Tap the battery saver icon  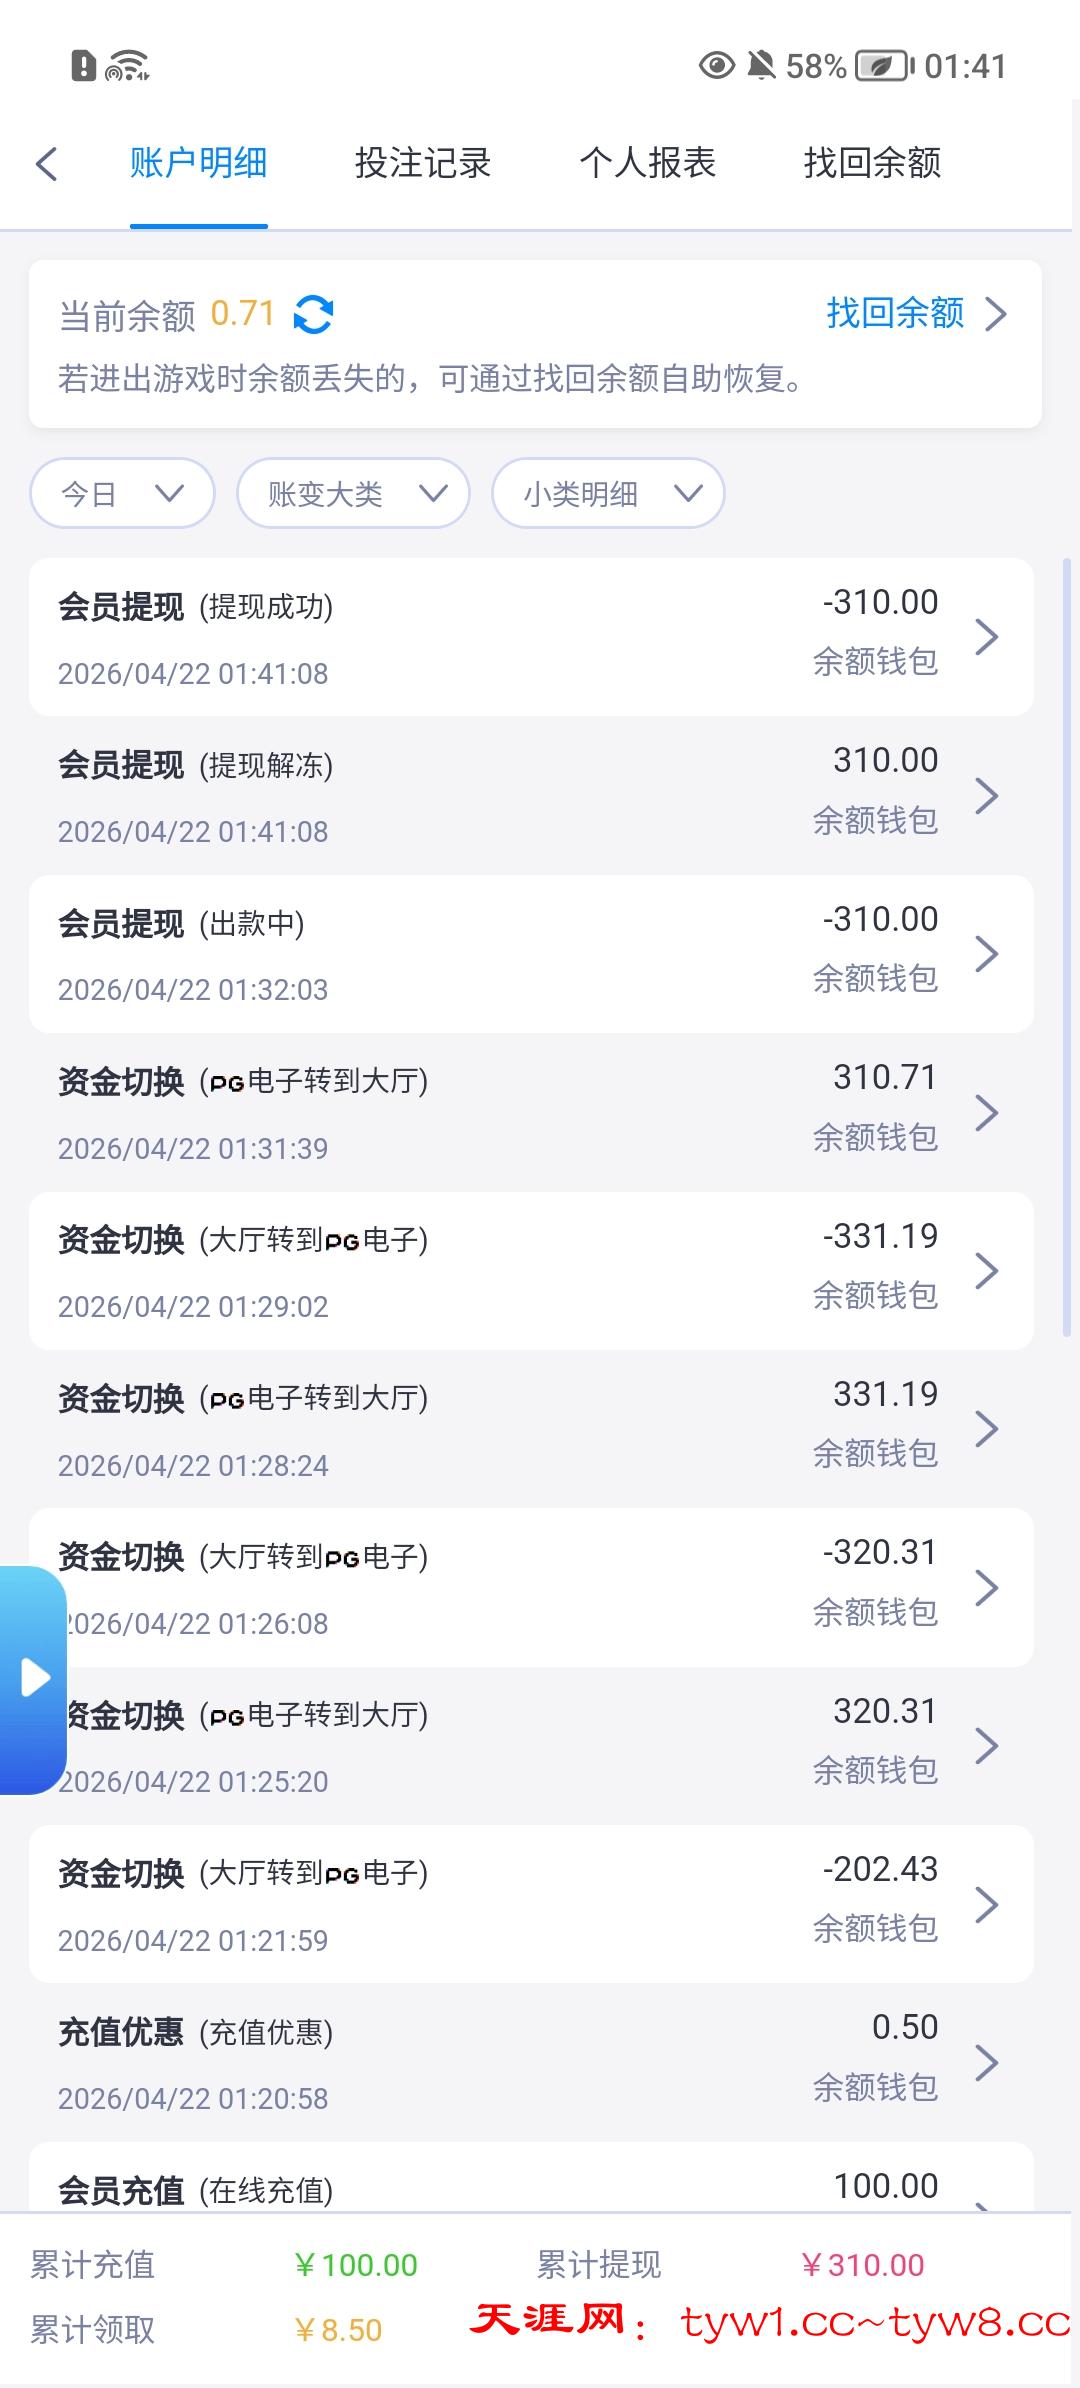pyautogui.click(x=883, y=66)
